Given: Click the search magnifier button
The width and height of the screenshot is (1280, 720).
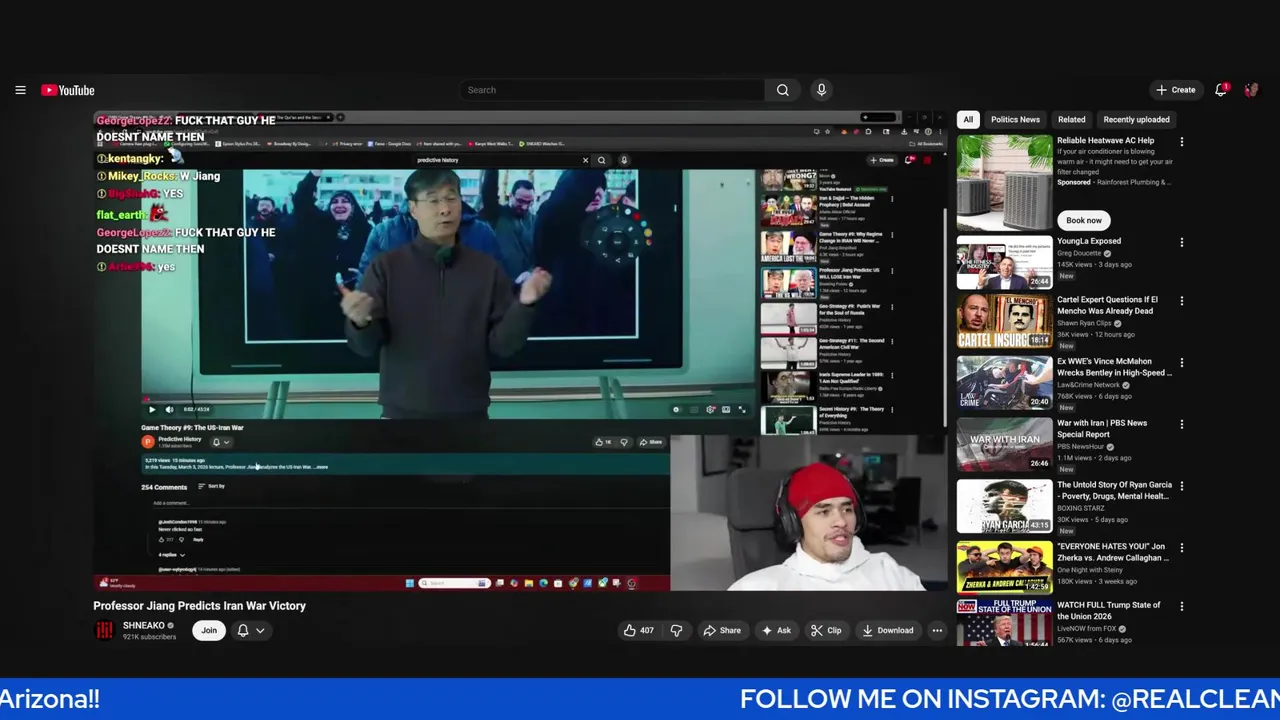Looking at the screenshot, I should click(x=783, y=90).
